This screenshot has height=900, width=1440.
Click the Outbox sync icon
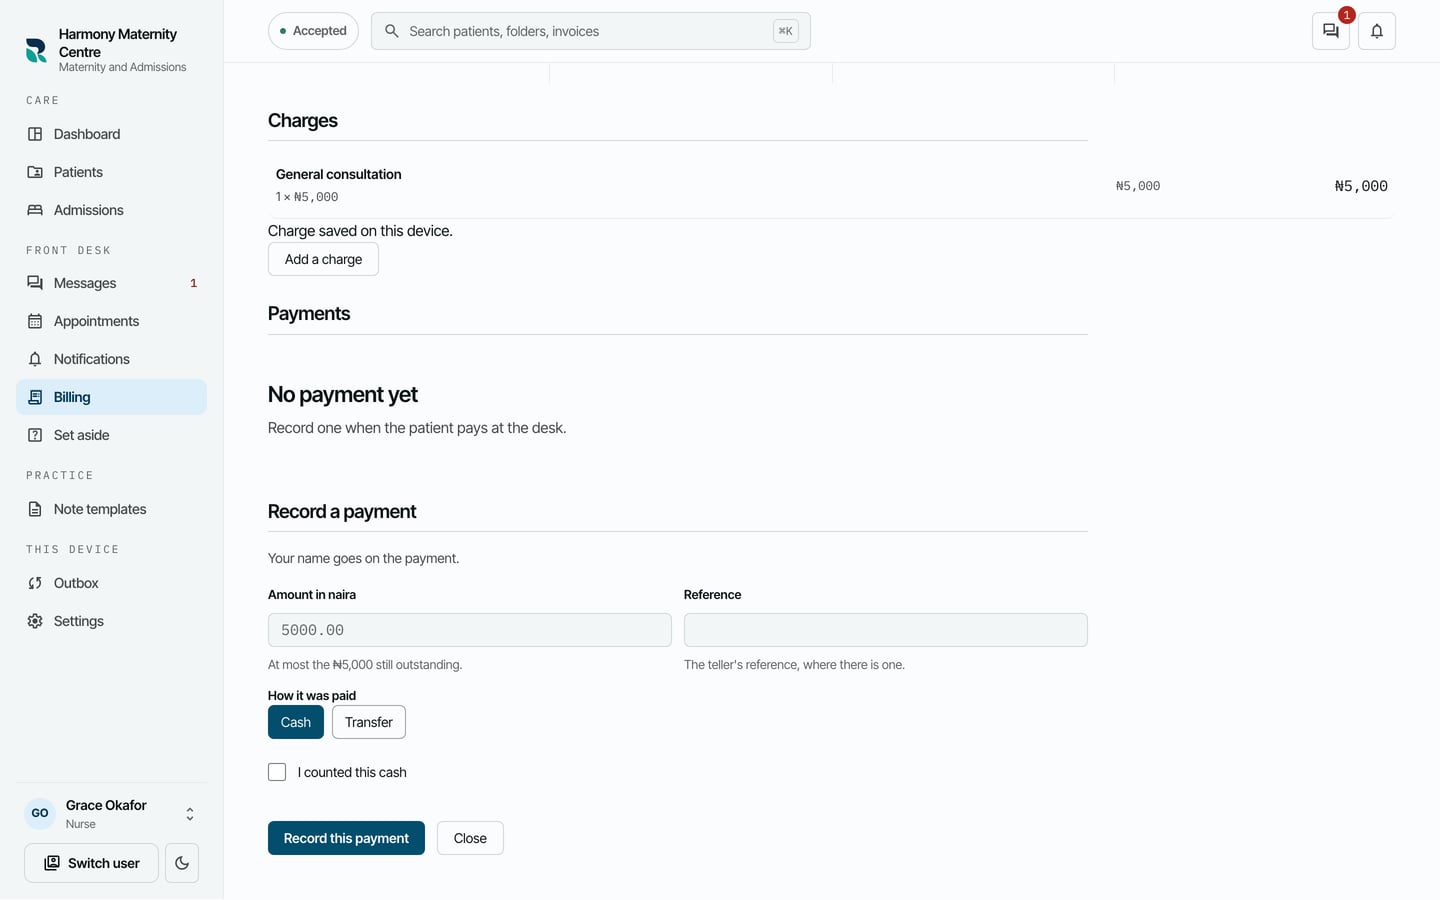pyautogui.click(x=35, y=583)
